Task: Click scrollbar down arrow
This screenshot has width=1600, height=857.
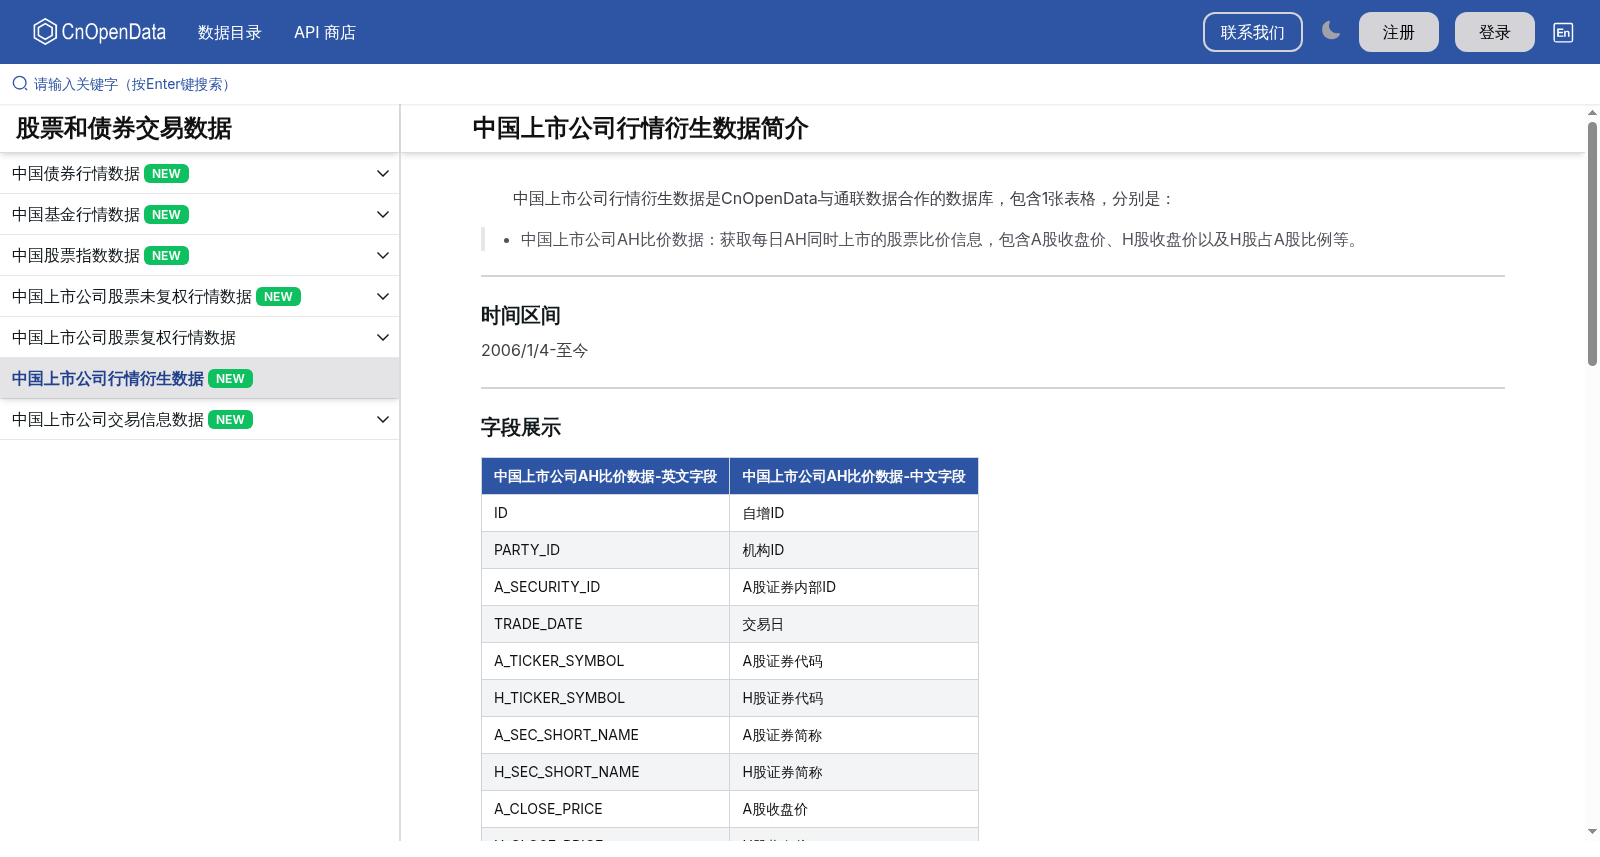Action: coord(1592,831)
